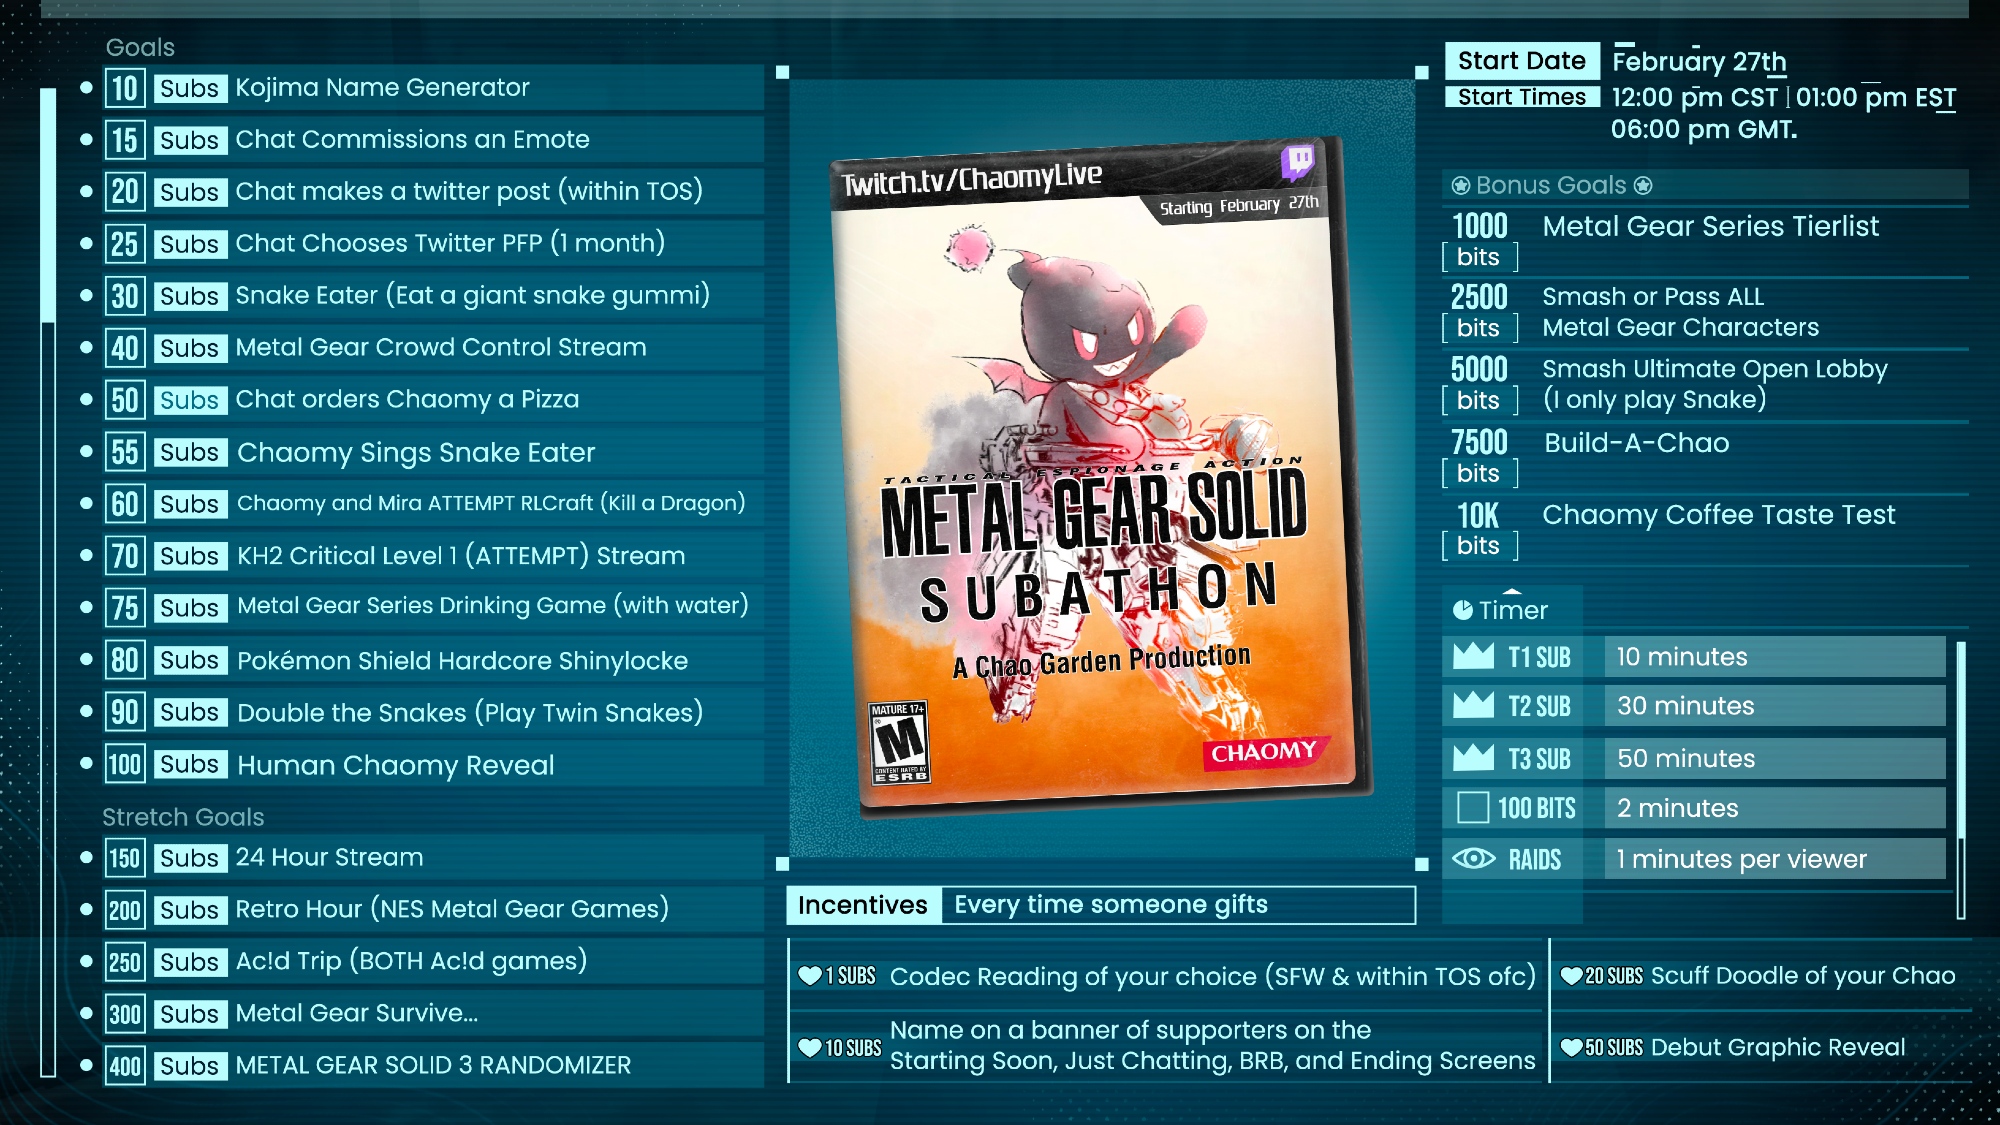
Task: Click the Start Date label
Action: 1521,61
